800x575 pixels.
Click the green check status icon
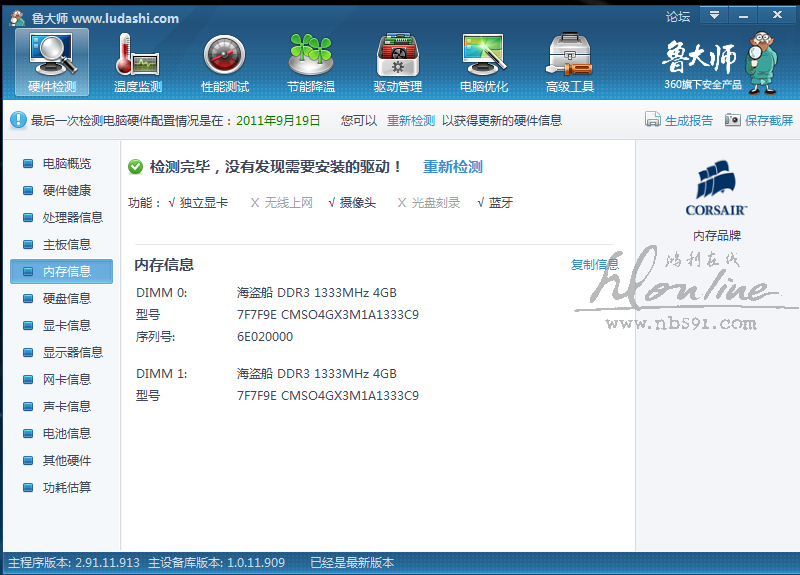click(135, 167)
